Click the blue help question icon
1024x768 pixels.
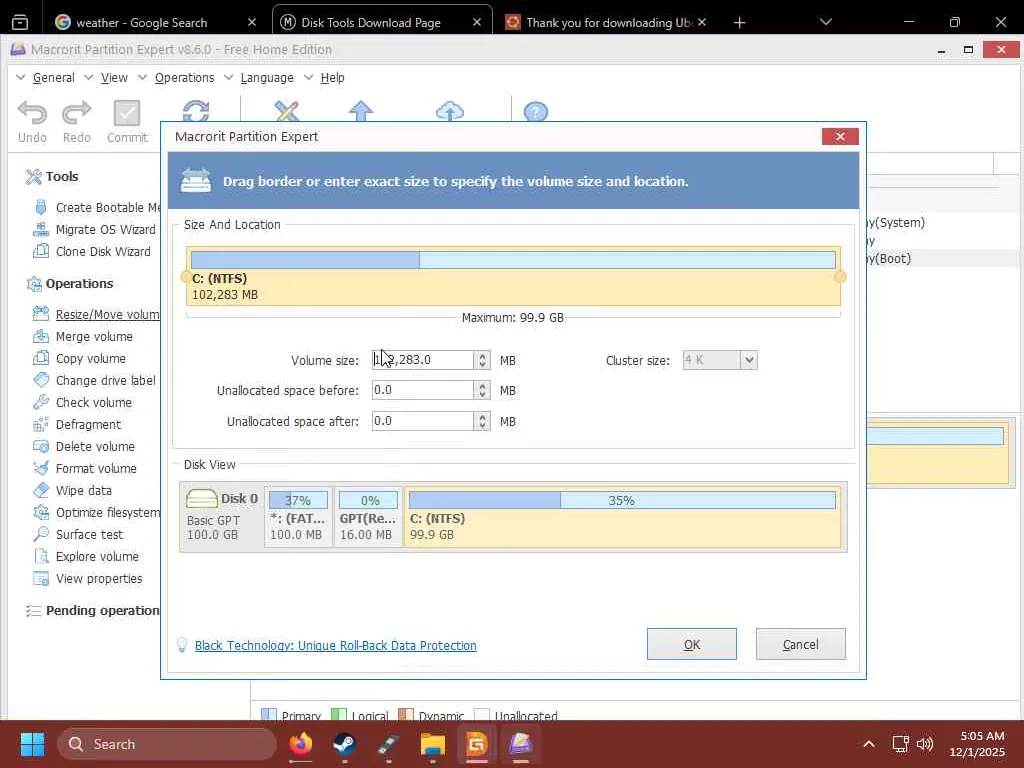click(536, 111)
